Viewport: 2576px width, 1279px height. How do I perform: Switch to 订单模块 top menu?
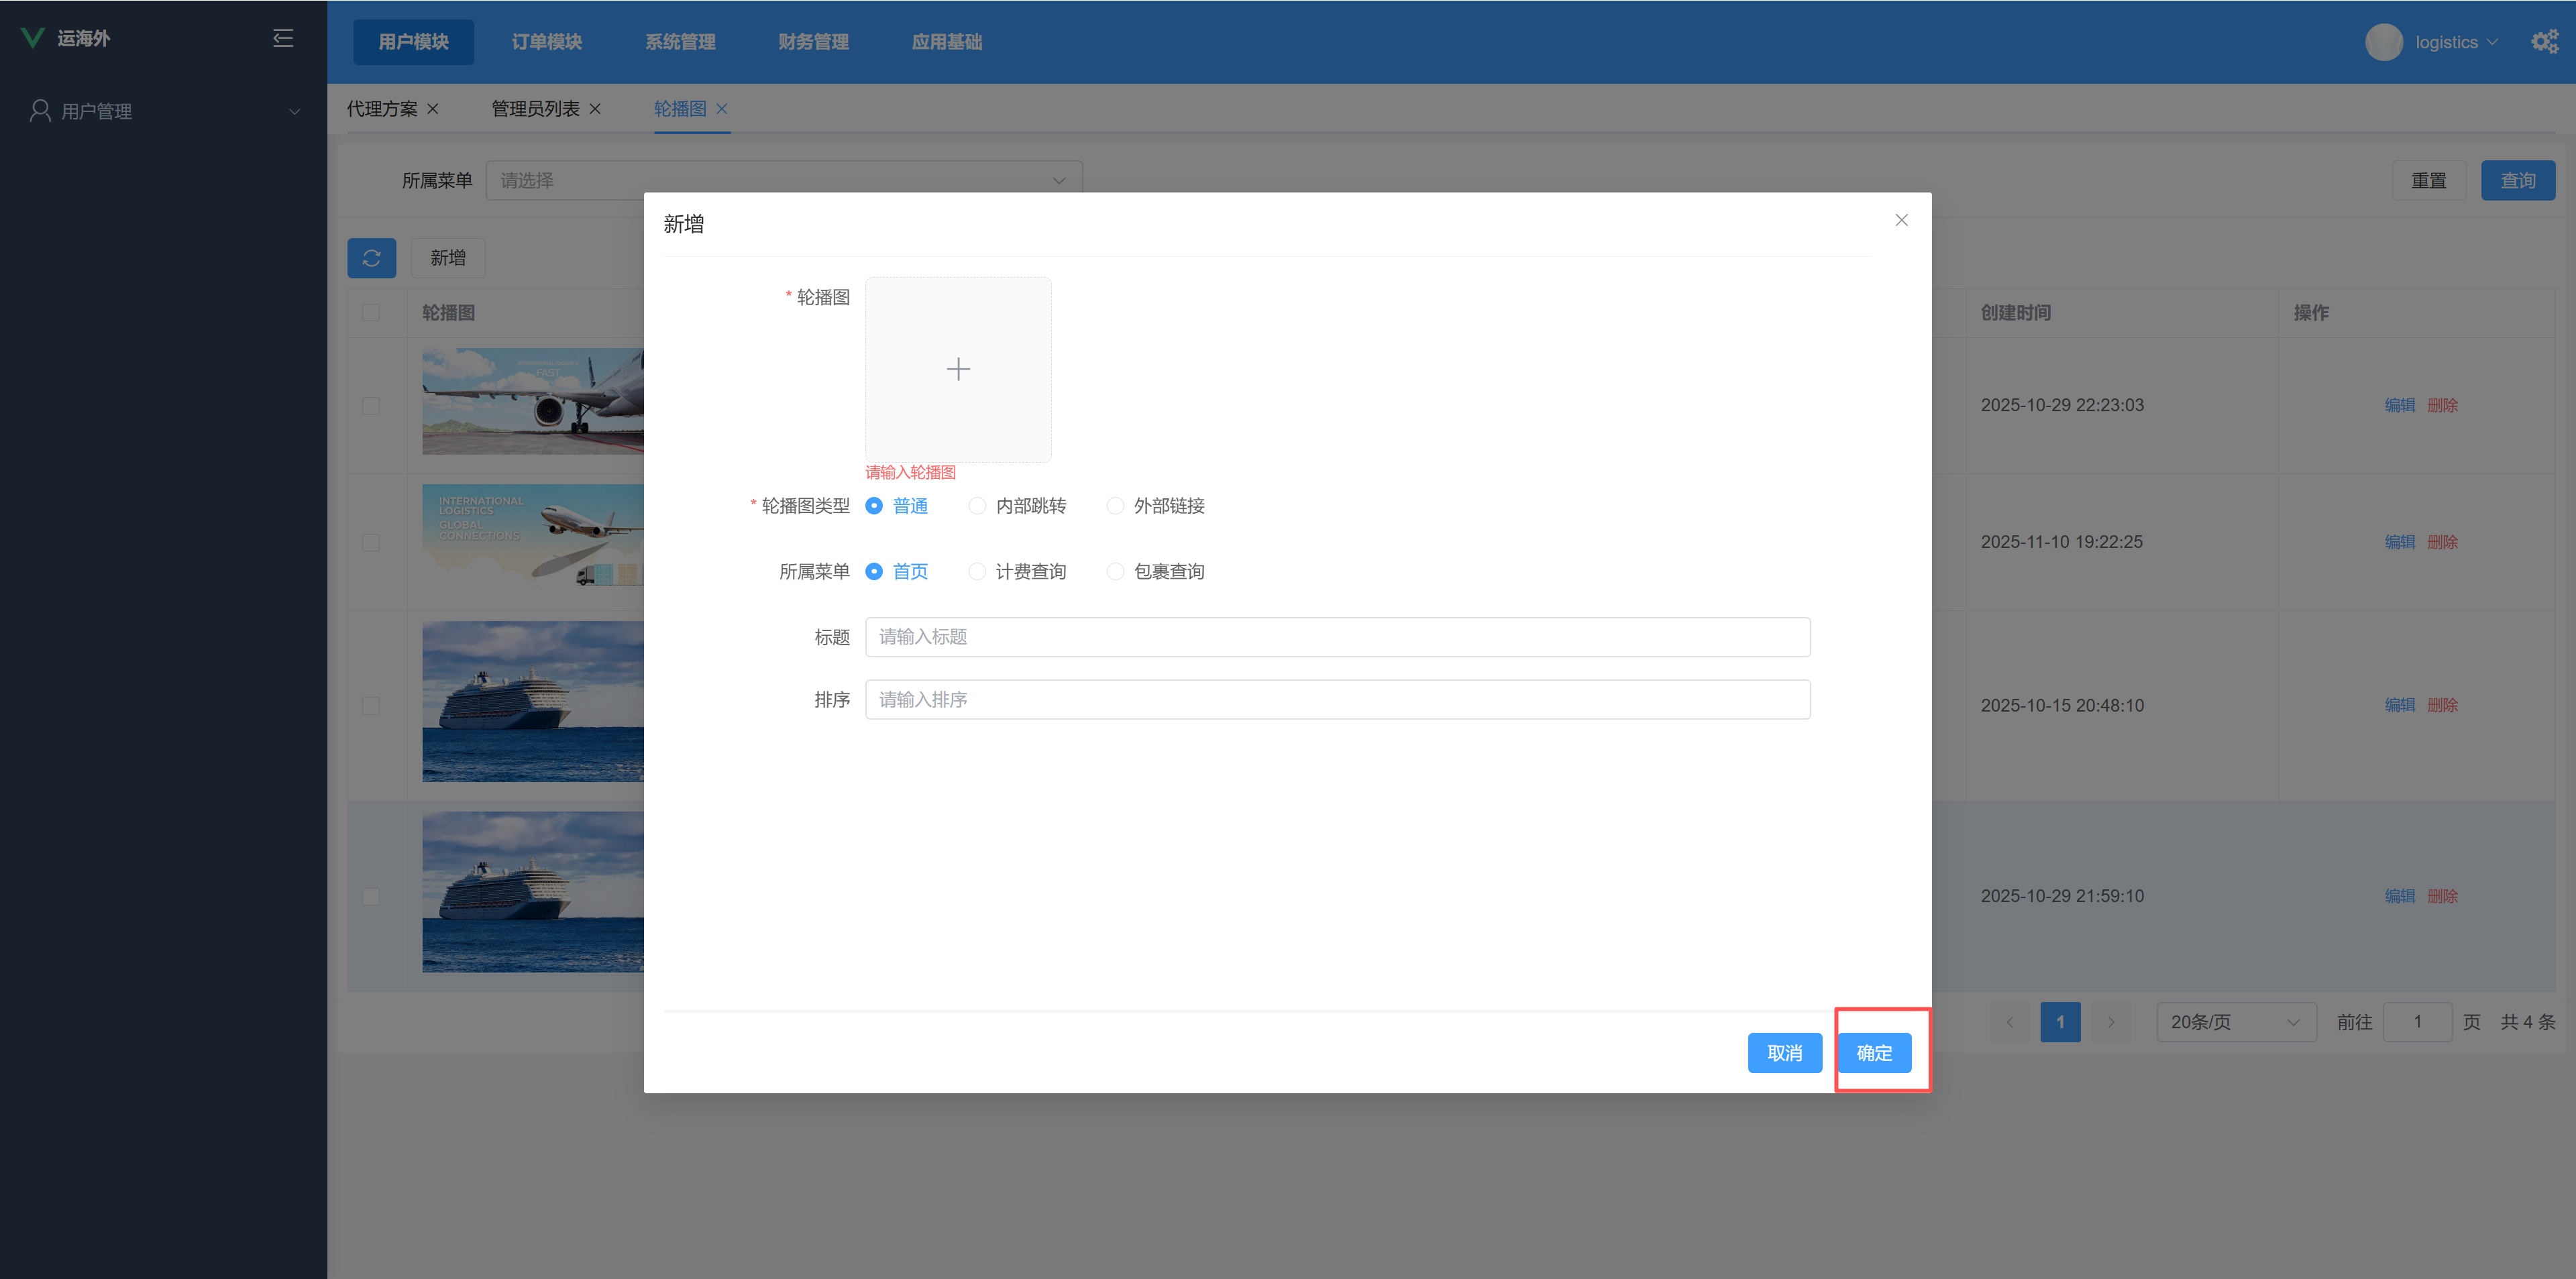click(546, 42)
